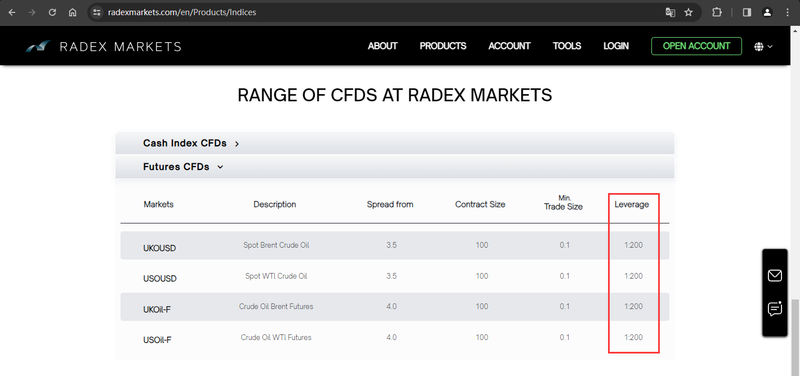Click Spot Brent Crude Oil description

[276, 245]
